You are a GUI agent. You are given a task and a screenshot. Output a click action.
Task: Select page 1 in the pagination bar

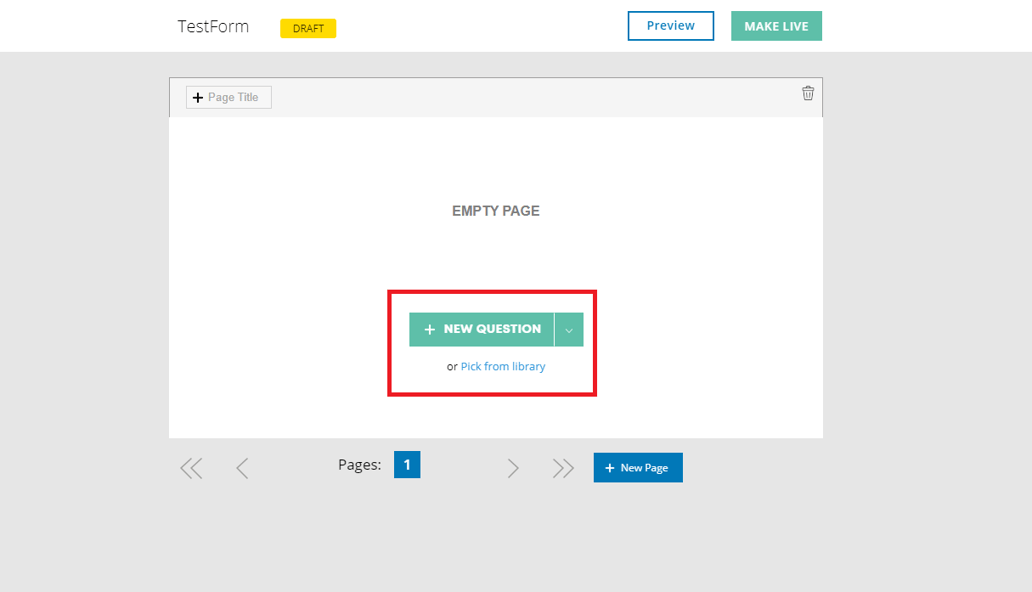click(406, 464)
